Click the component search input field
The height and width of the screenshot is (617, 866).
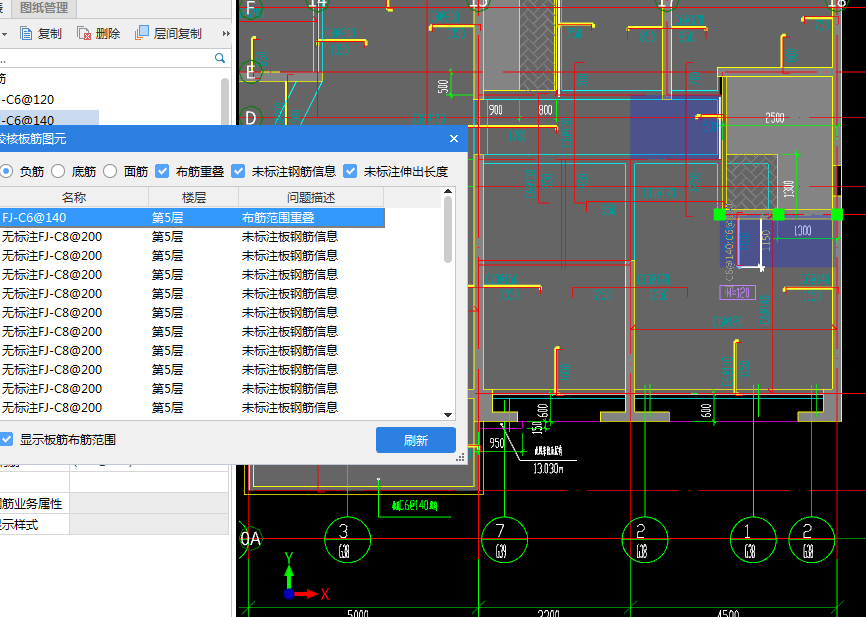(x=105, y=58)
